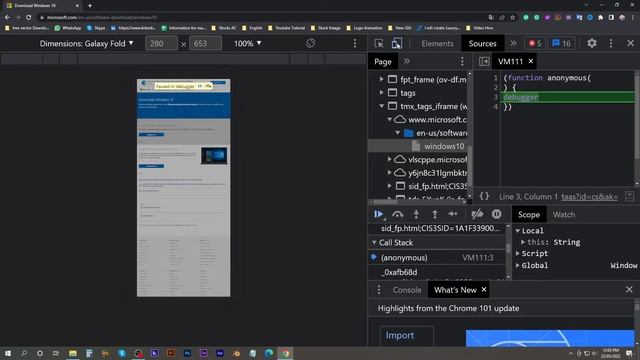
Task: Click the height field showing 653
Action: [205, 43]
